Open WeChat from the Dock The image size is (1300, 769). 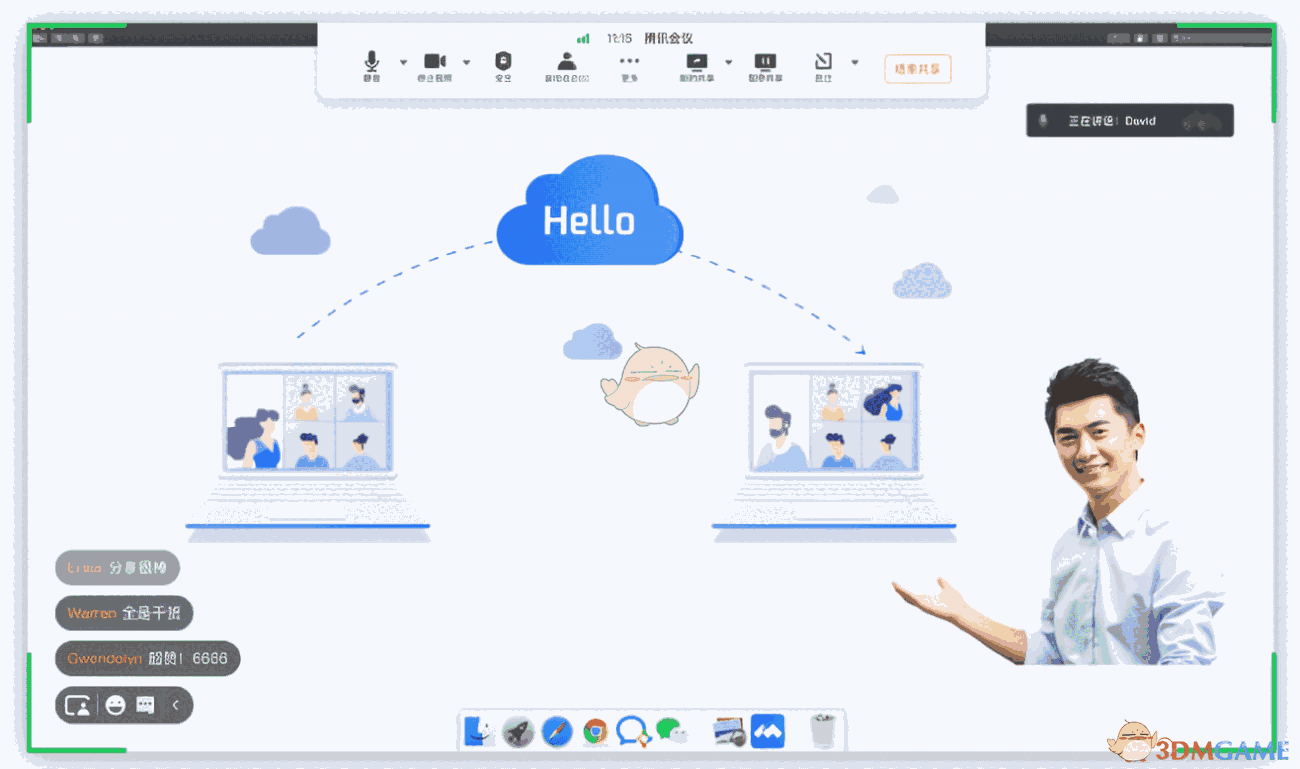pos(672,731)
